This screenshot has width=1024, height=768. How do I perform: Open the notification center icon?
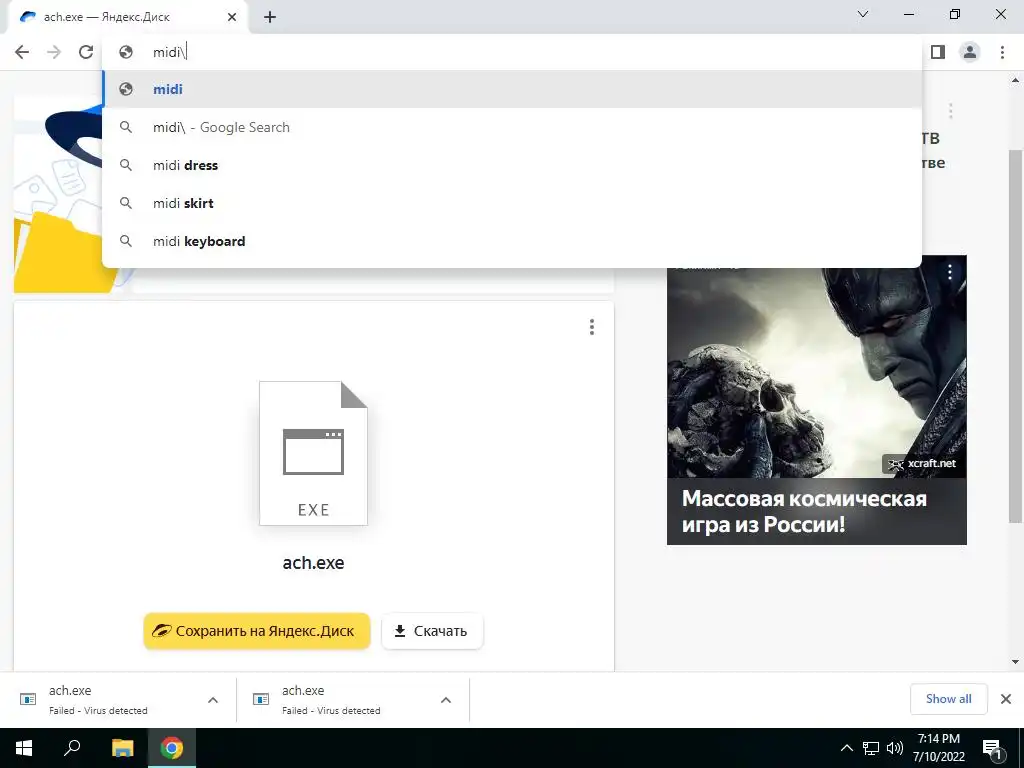tap(992, 748)
